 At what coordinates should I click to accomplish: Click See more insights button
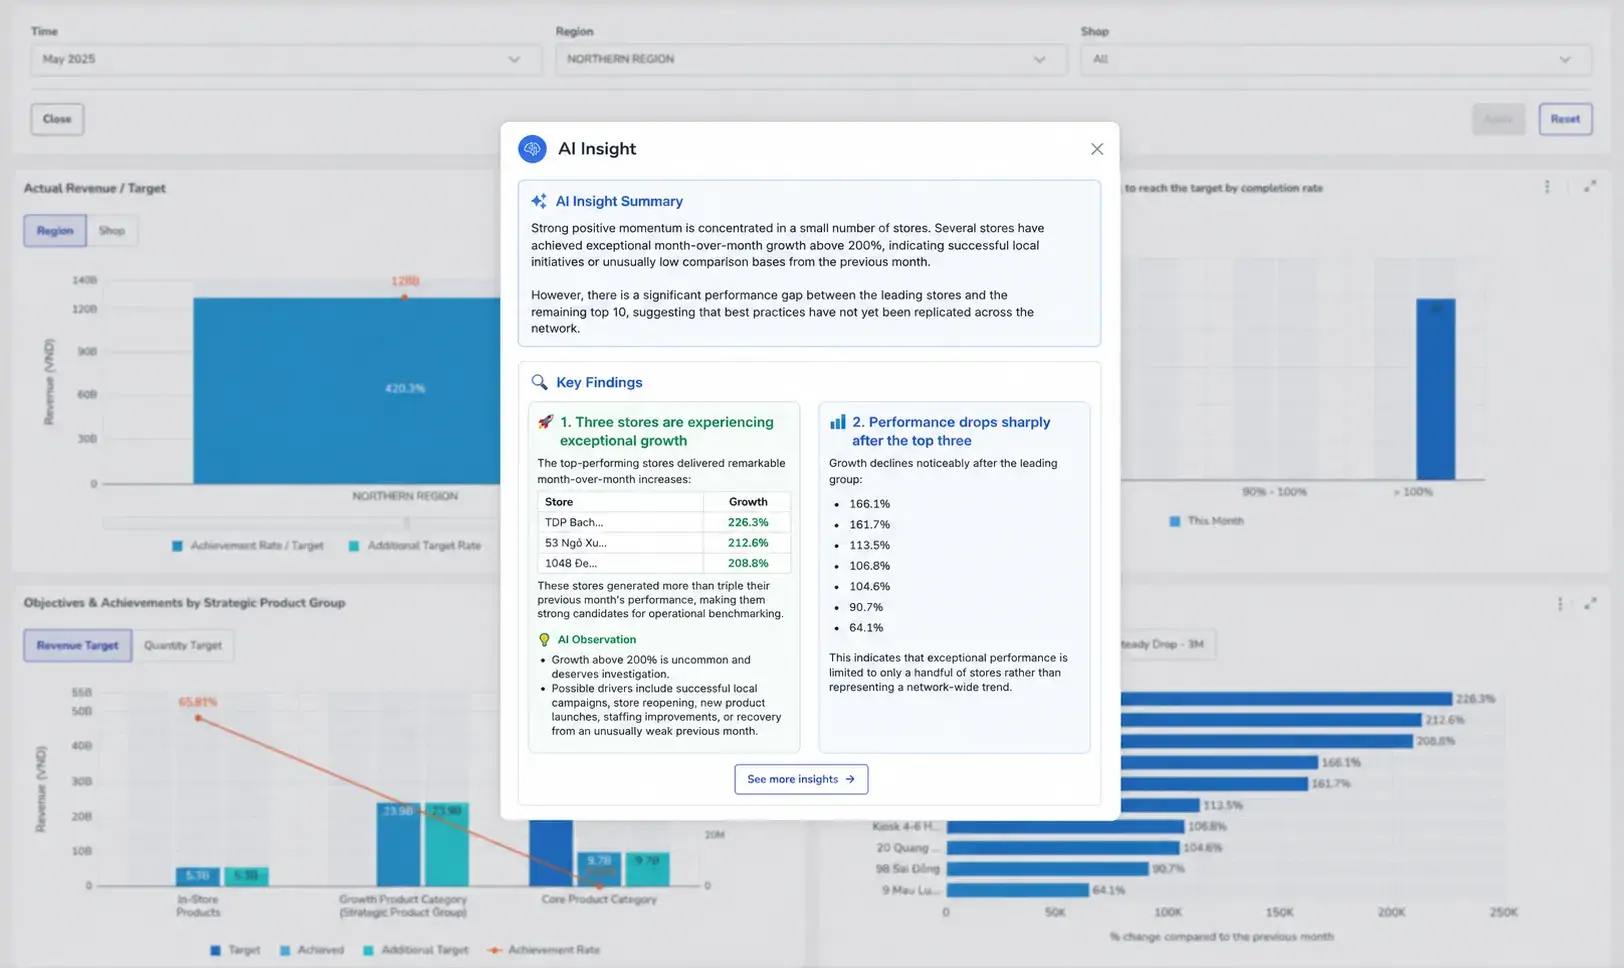801,779
